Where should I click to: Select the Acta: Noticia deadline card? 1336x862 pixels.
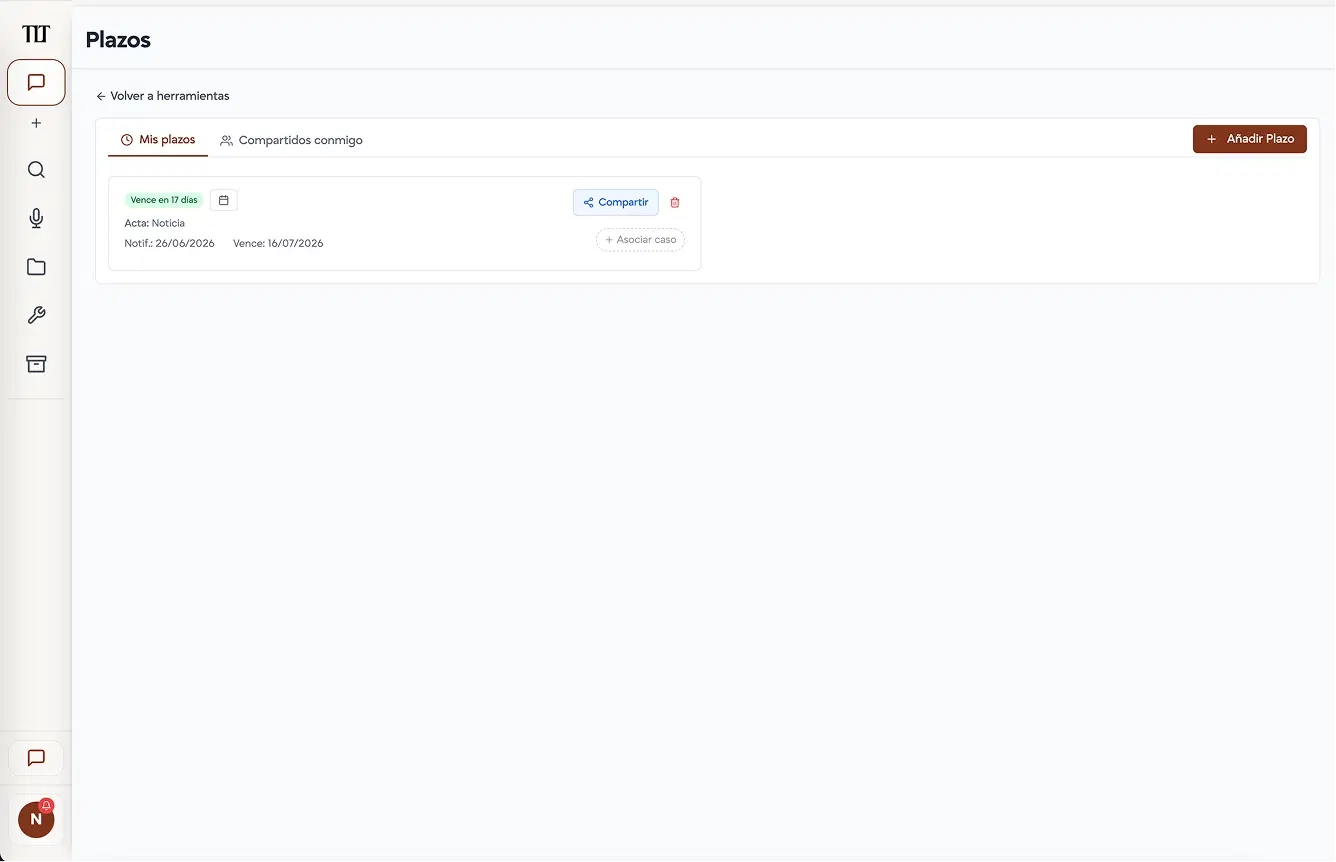405,224
